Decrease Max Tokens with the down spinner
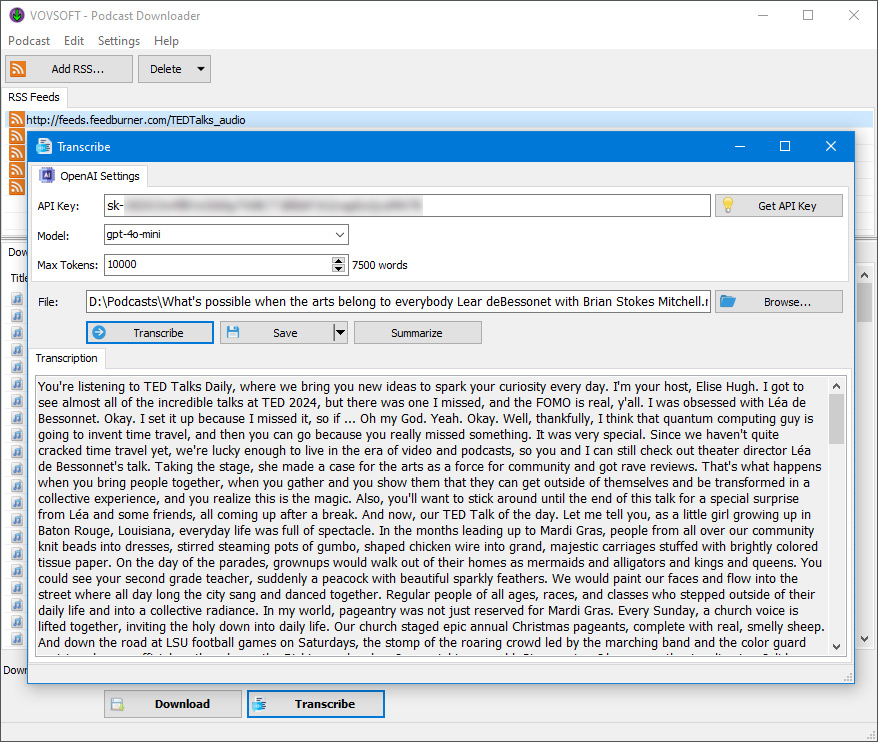Image resolution: width=878 pixels, height=742 pixels. click(x=338, y=269)
